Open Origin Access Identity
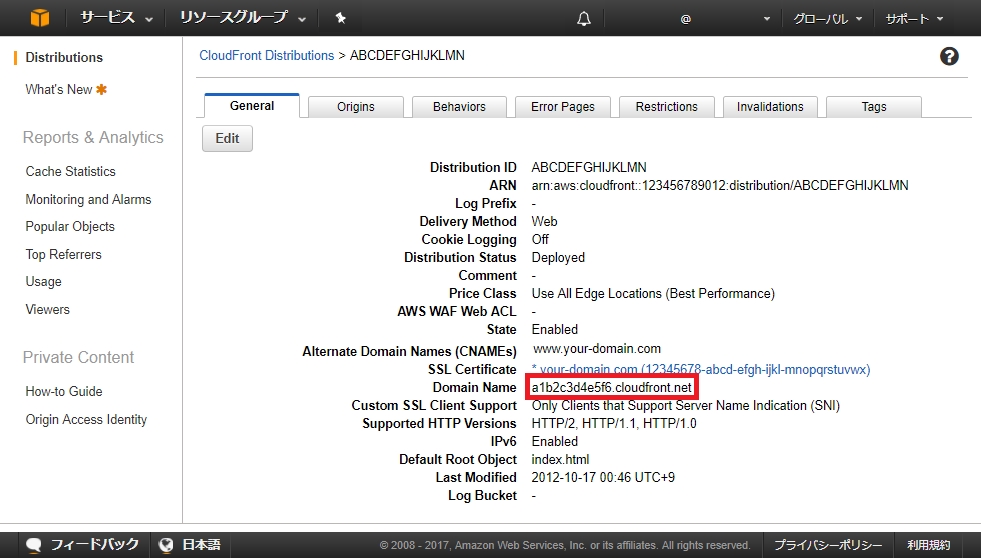The width and height of the screenshot is (981, 558). point(86,420)
